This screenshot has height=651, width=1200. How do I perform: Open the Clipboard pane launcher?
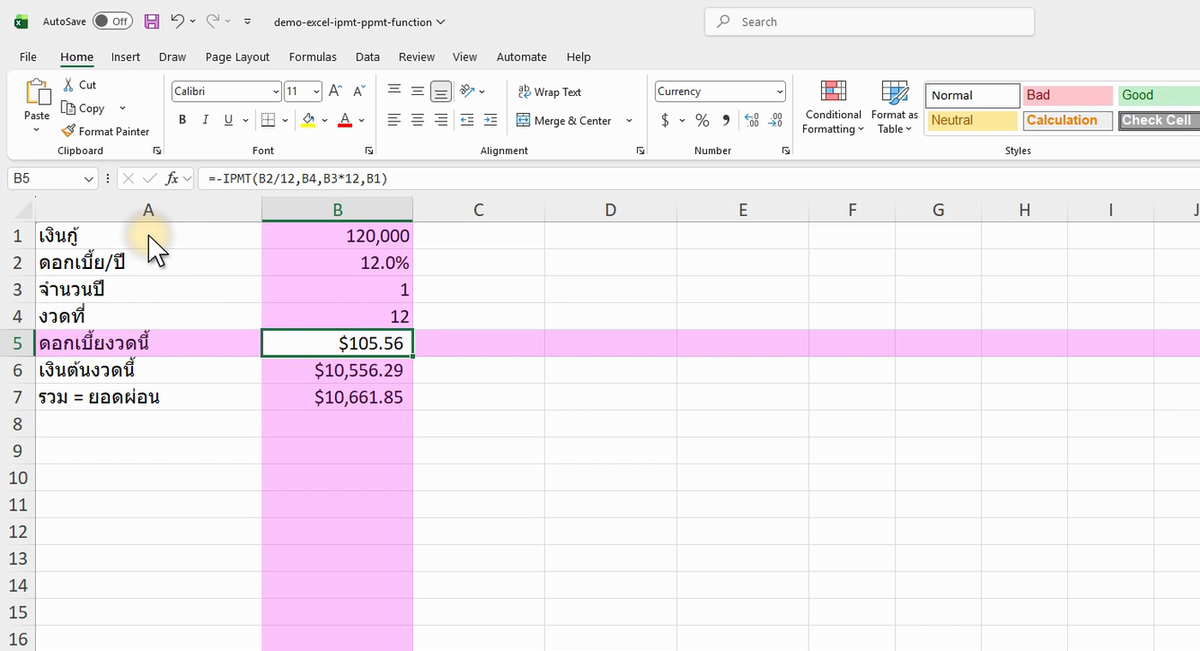[157, 151]
